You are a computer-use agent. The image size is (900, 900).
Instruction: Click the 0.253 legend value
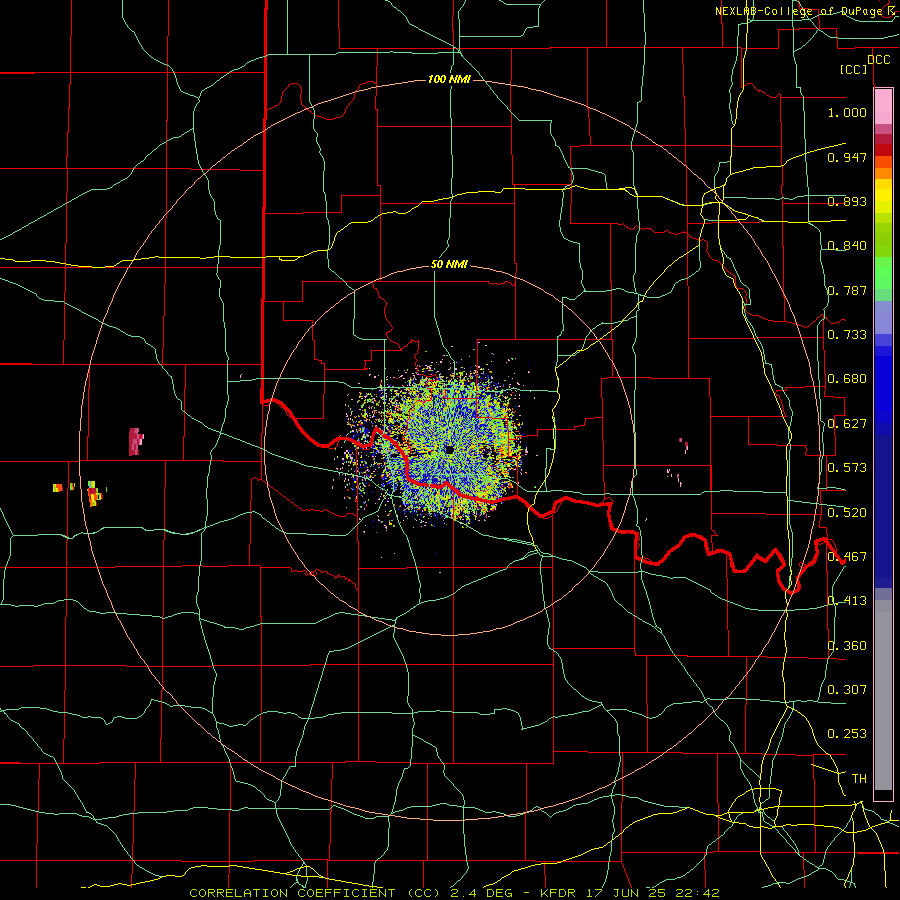coord(847,734)
